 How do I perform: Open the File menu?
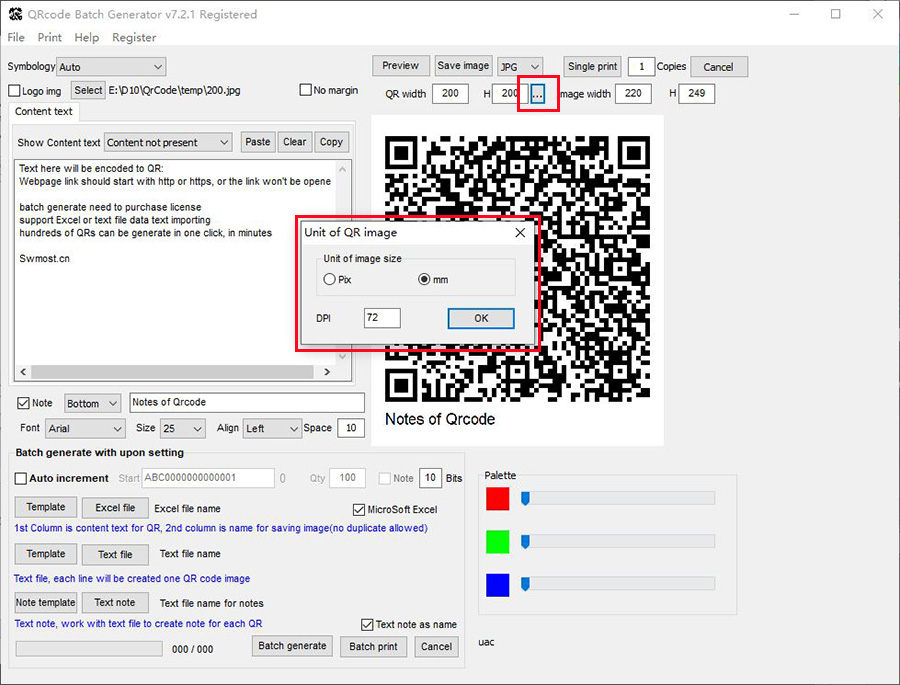point(16,37)
